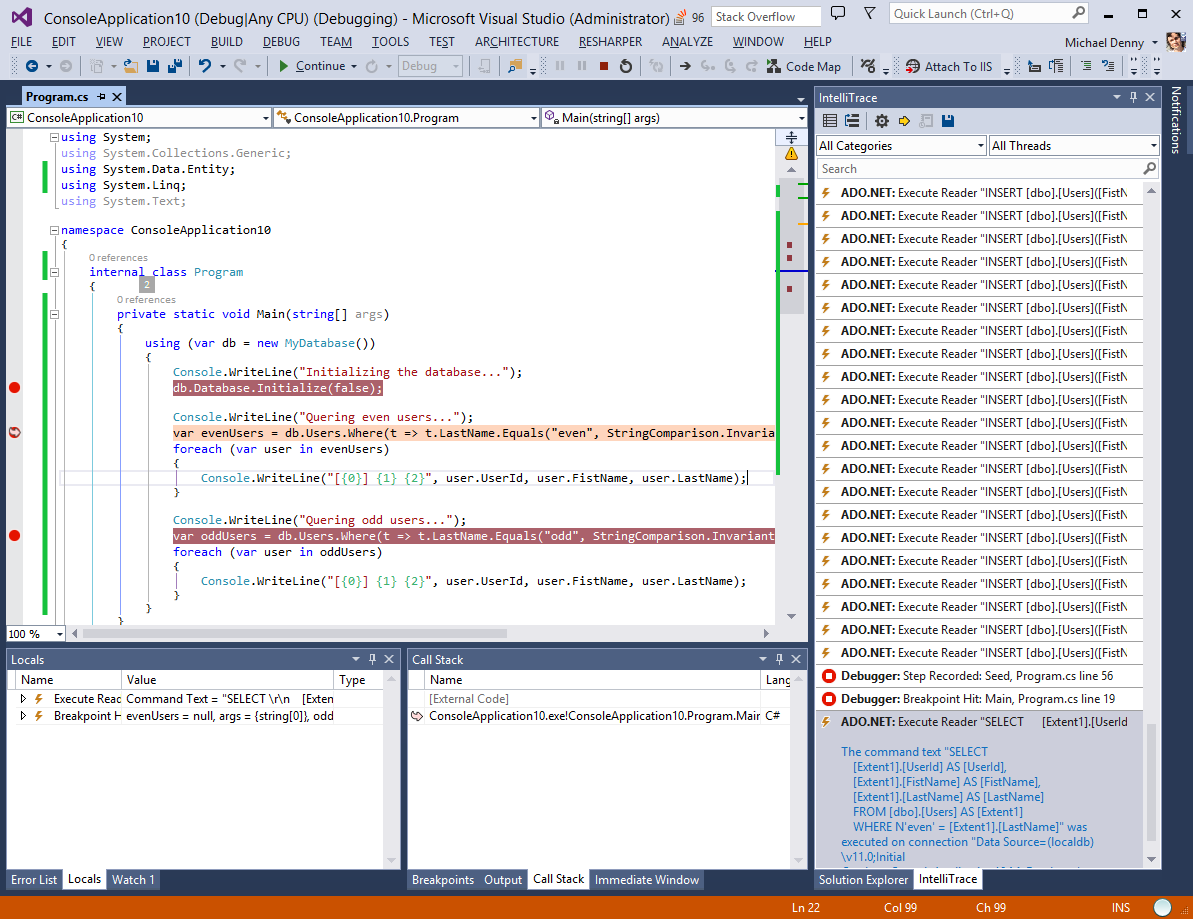Click the editor horizontal scrollbar thumb
Screen dimensions: 1193x919
click(x=294, y=633)
